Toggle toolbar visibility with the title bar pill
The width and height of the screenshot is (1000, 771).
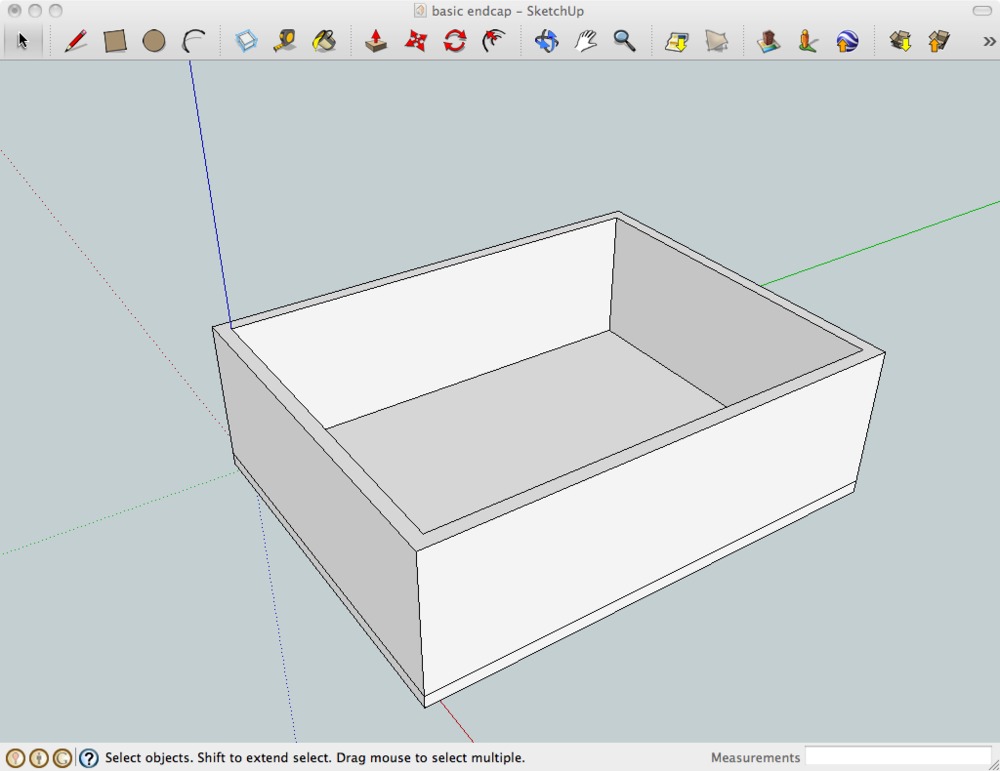click(x=981, y=11)
